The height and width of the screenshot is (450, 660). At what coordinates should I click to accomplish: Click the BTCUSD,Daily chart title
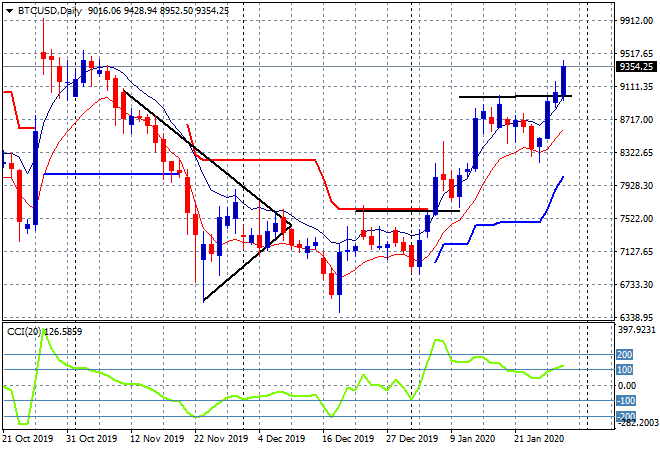point(50,11)
